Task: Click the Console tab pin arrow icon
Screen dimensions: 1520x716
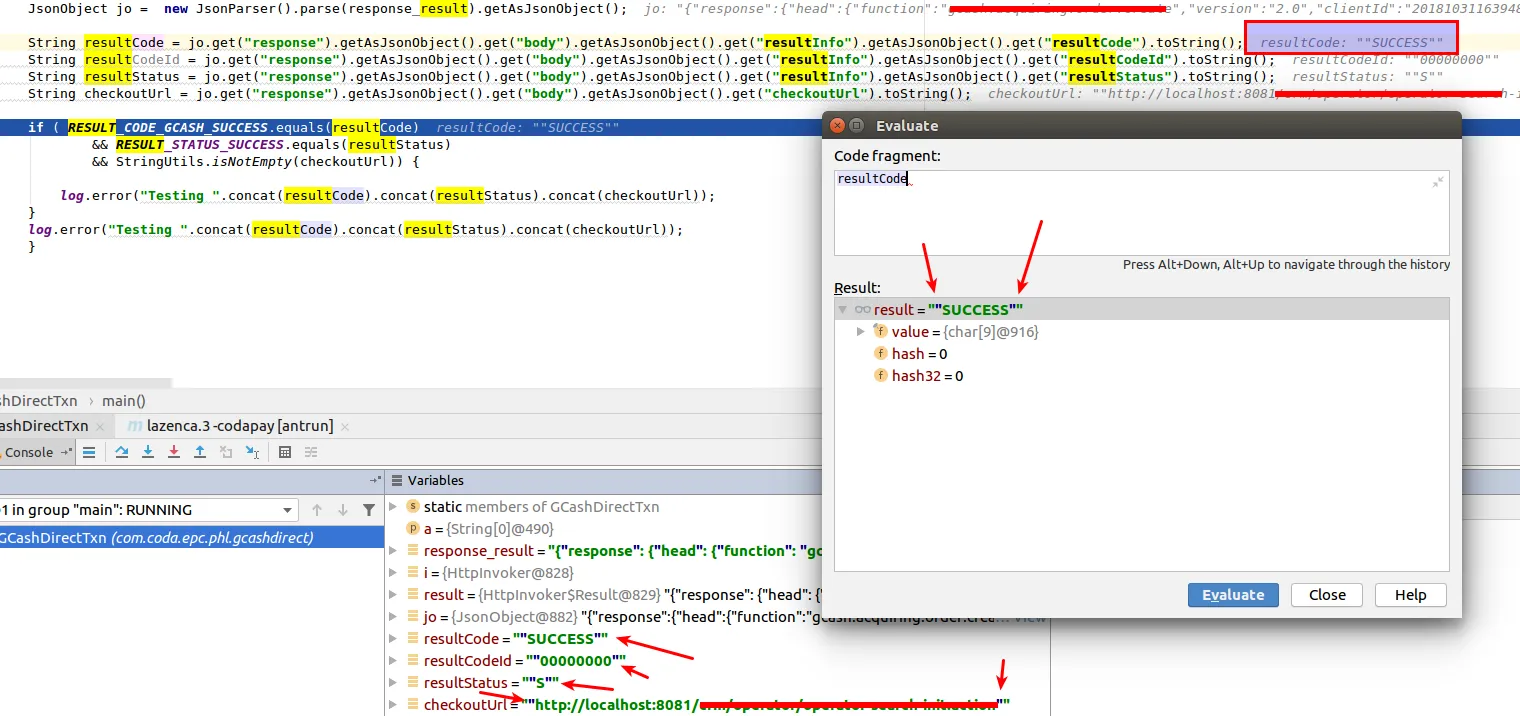Action: (67, 452)
